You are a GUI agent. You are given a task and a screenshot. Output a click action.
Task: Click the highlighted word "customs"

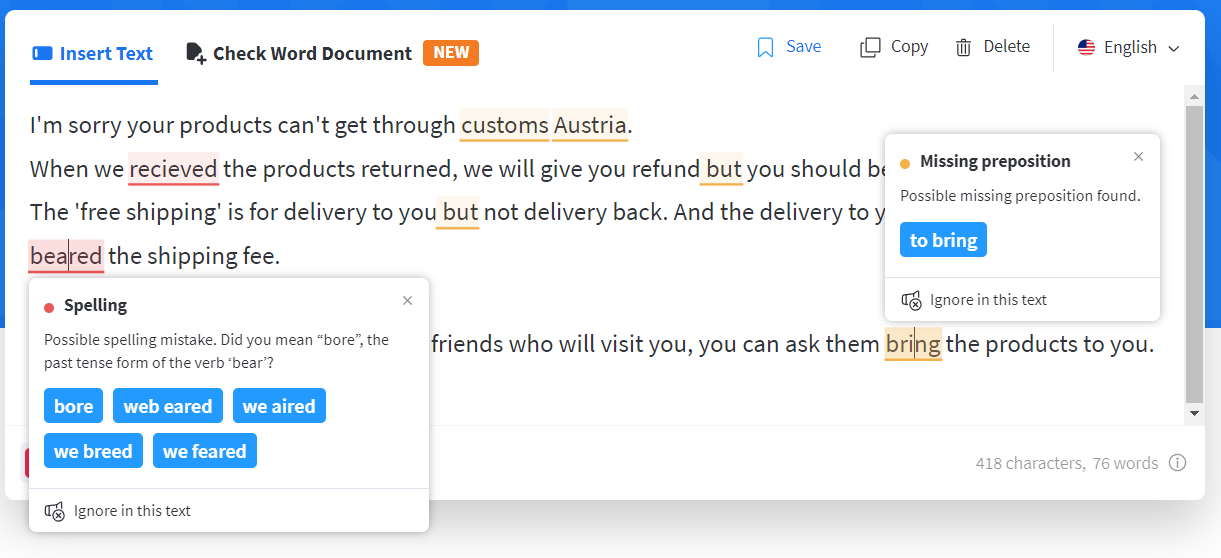point(504,125)
